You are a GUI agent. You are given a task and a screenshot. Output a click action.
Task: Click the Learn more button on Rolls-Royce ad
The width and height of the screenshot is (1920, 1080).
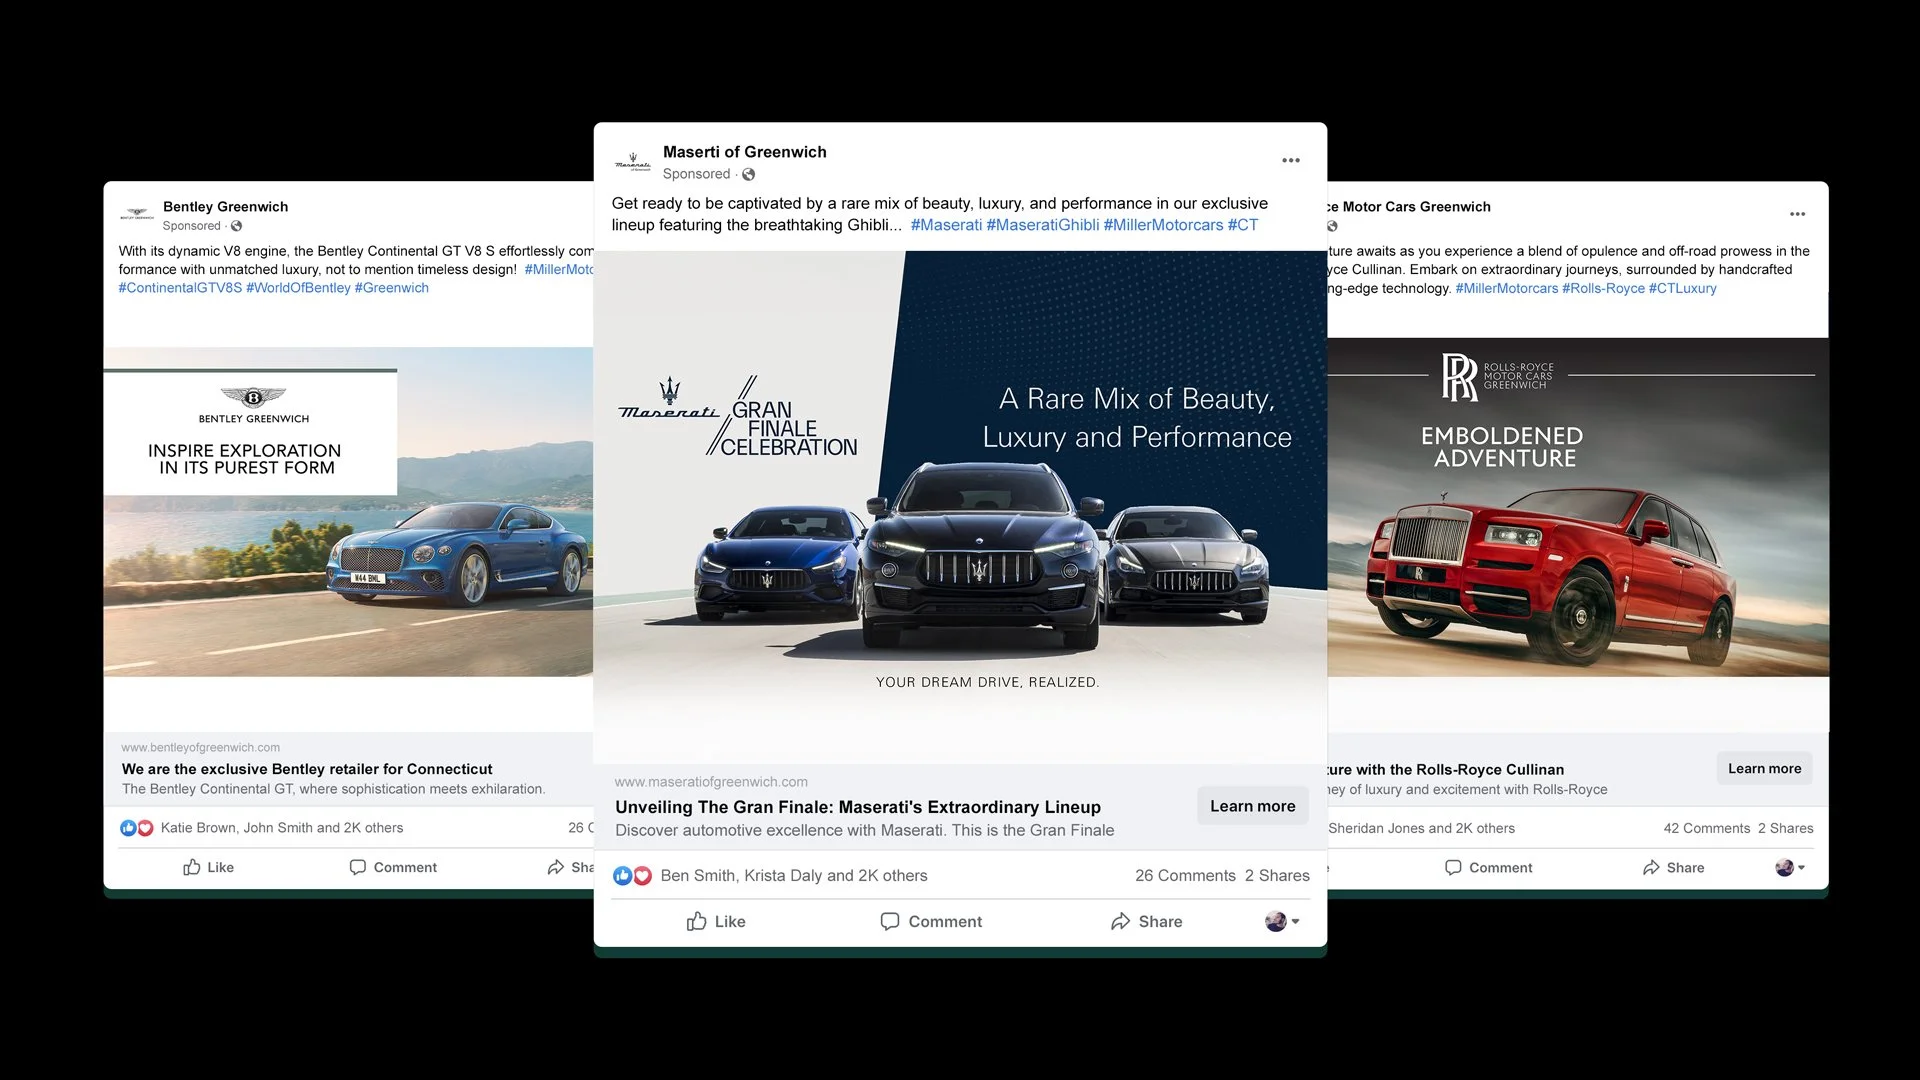1764,768
